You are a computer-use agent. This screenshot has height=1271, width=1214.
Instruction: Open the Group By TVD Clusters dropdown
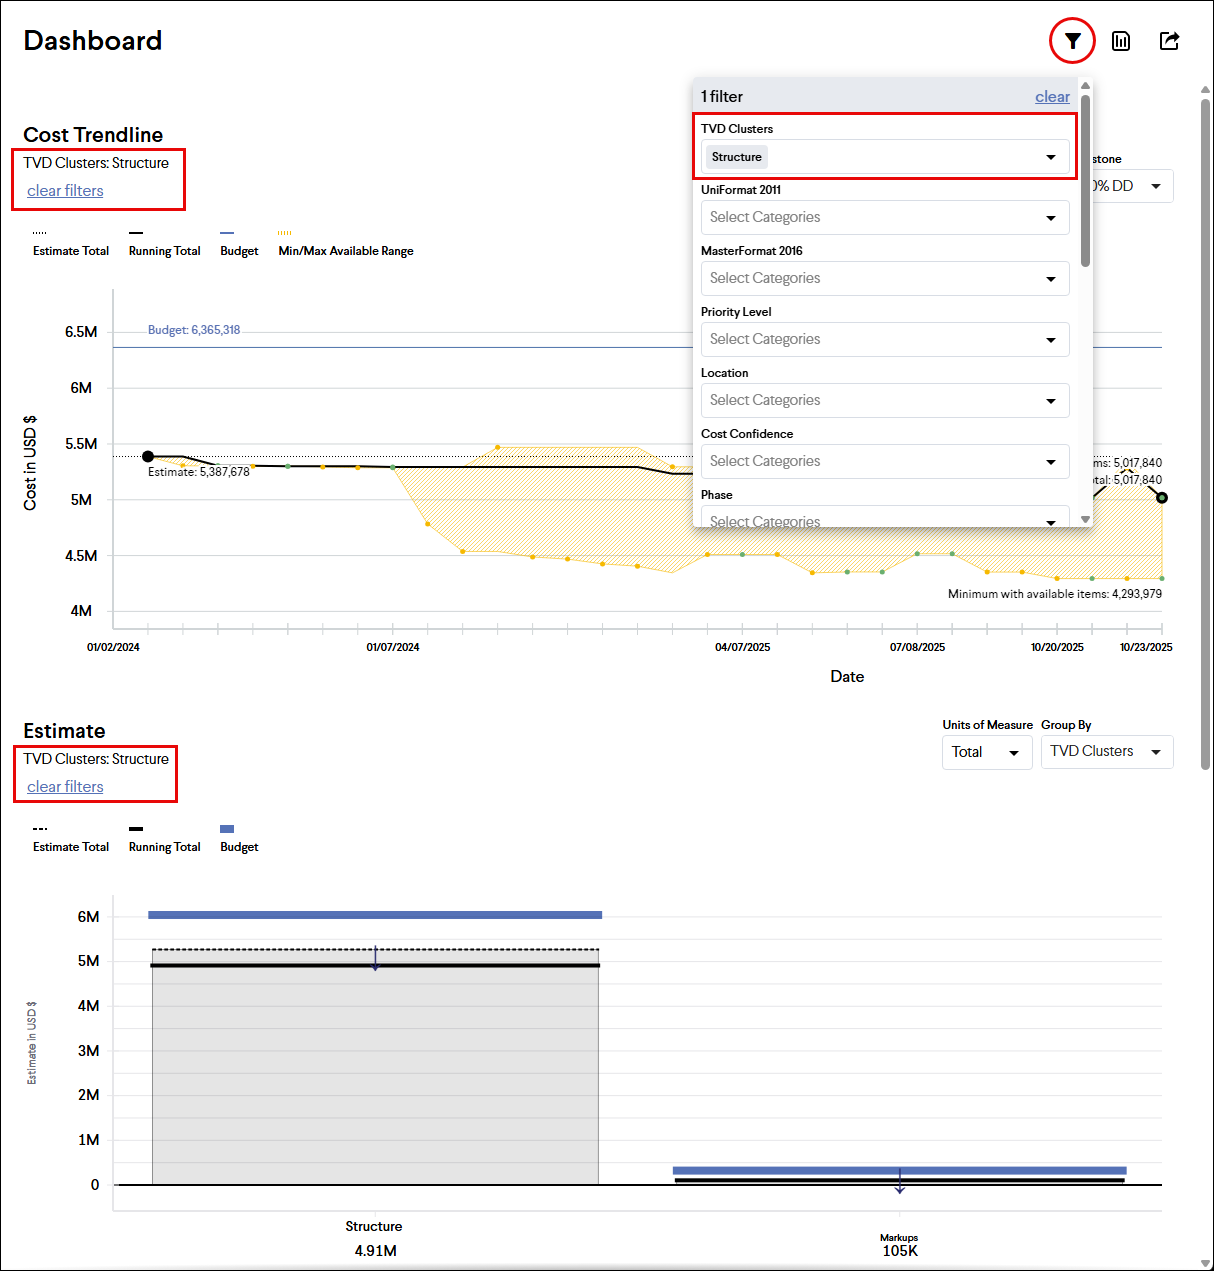(x=1106, y=752)
